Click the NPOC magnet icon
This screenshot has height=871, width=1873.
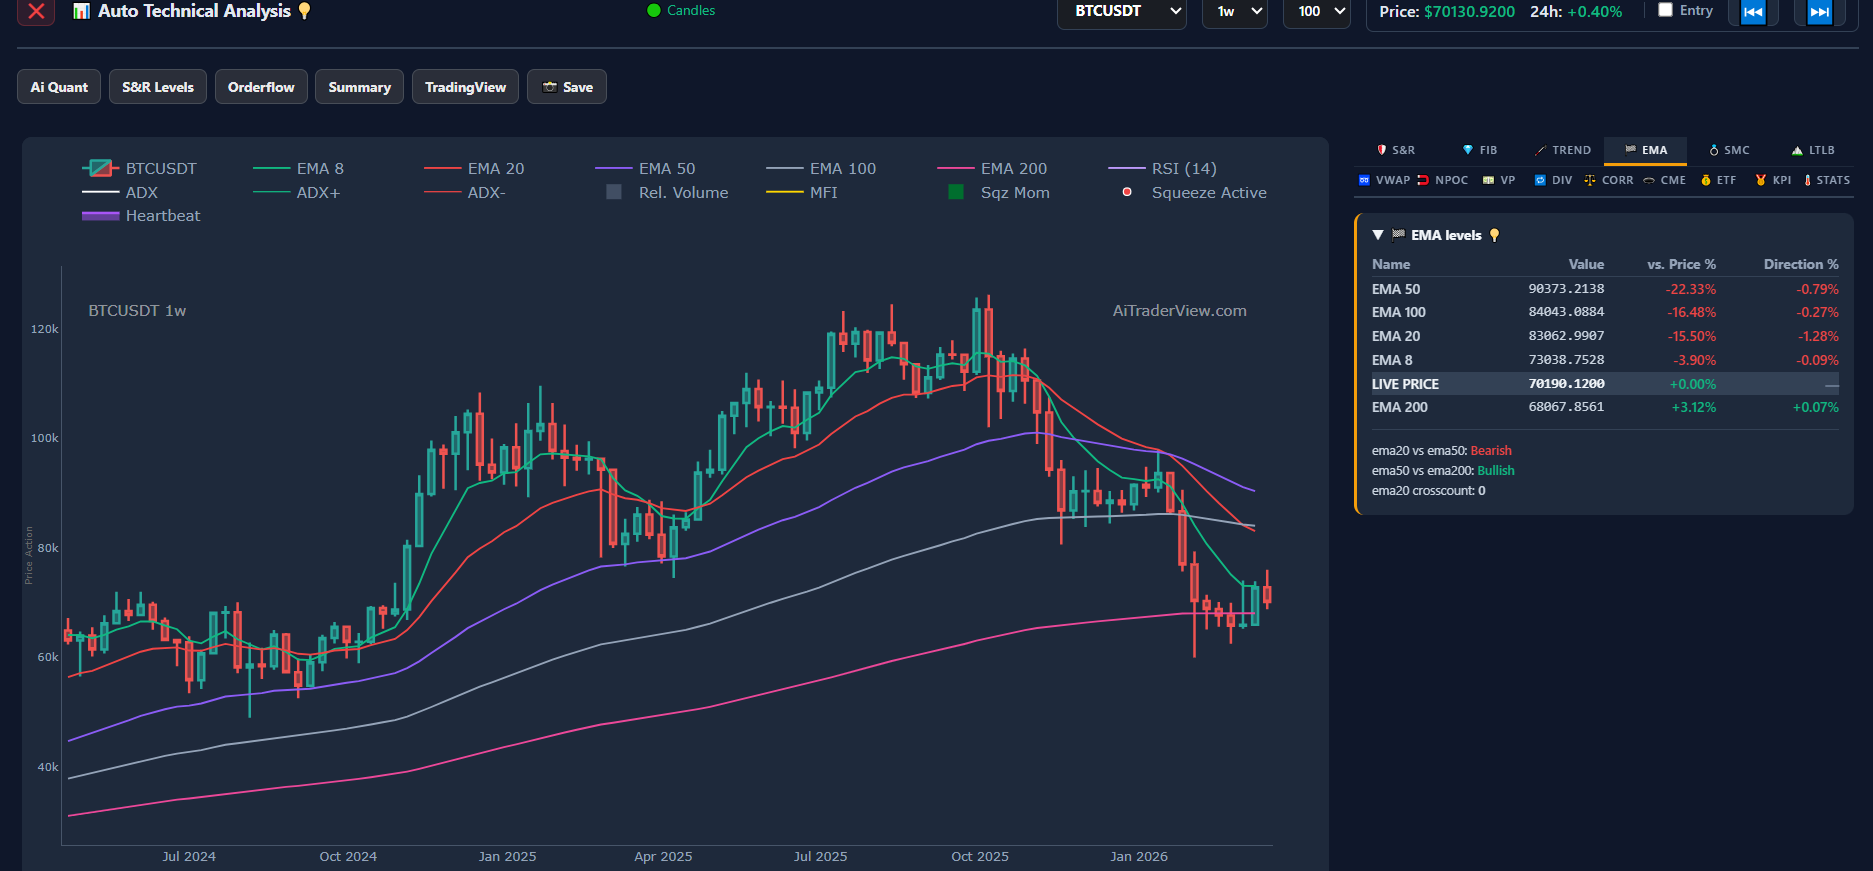[1423, 180]
